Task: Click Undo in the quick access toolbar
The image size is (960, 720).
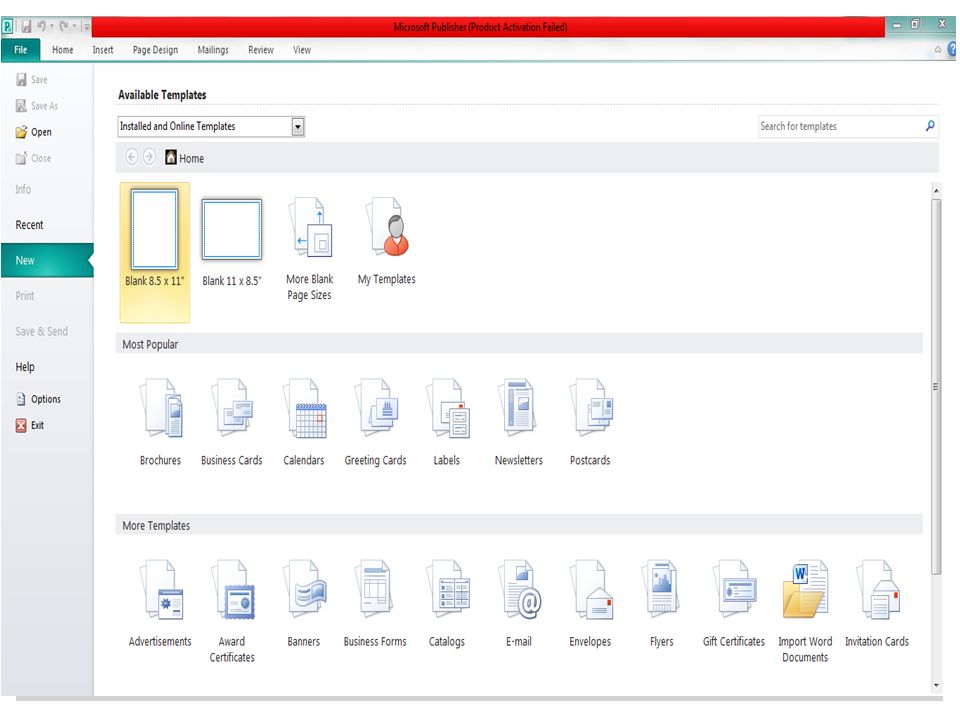Action: (x=42, y=26)
